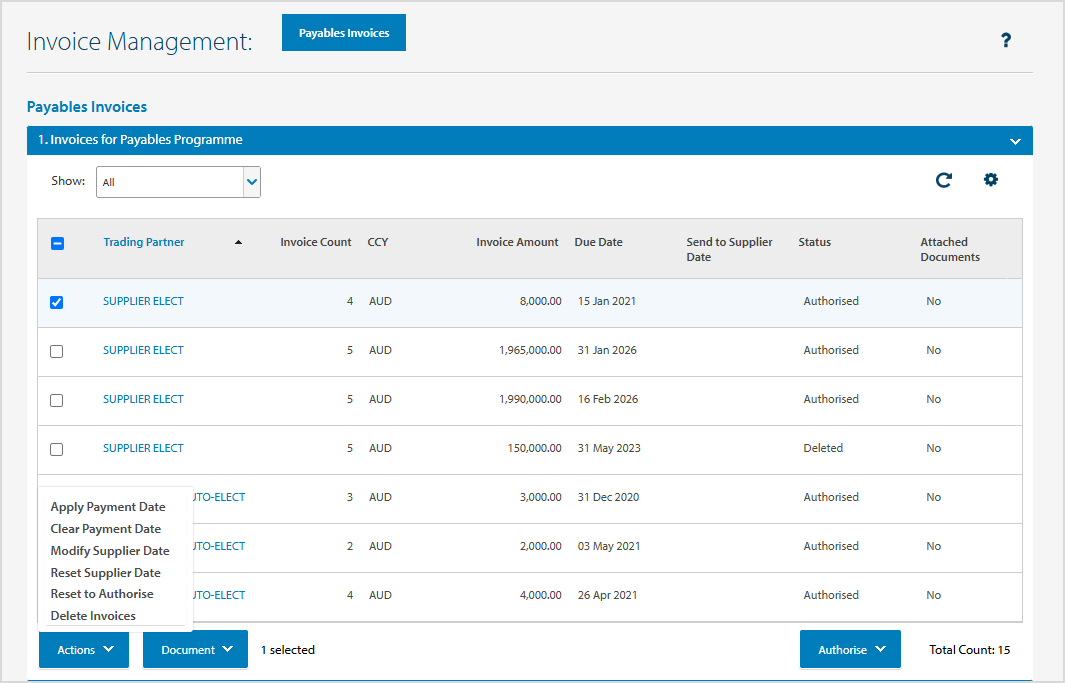Open the help question mark icon
Screen dimensions: 1065x683
(1006, 41)
